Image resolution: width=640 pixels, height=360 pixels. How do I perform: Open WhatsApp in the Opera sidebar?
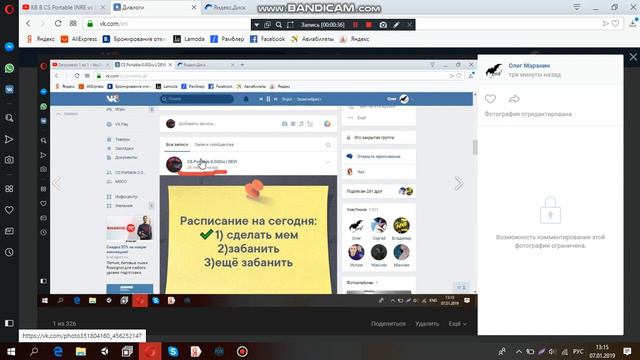click(x=9, y=68)
